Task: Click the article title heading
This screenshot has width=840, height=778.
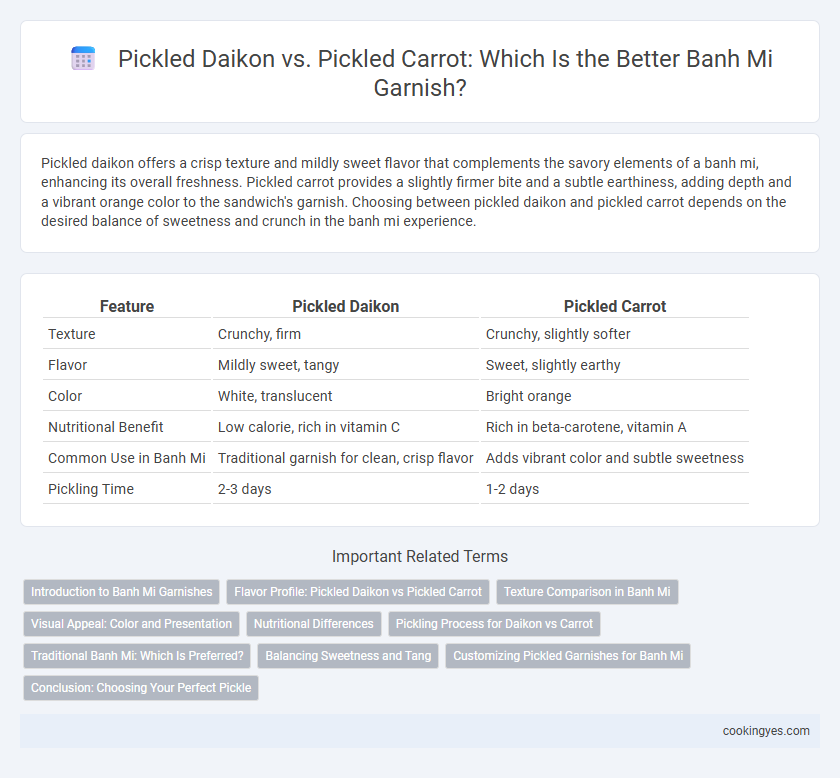Action: click(445, 73)
